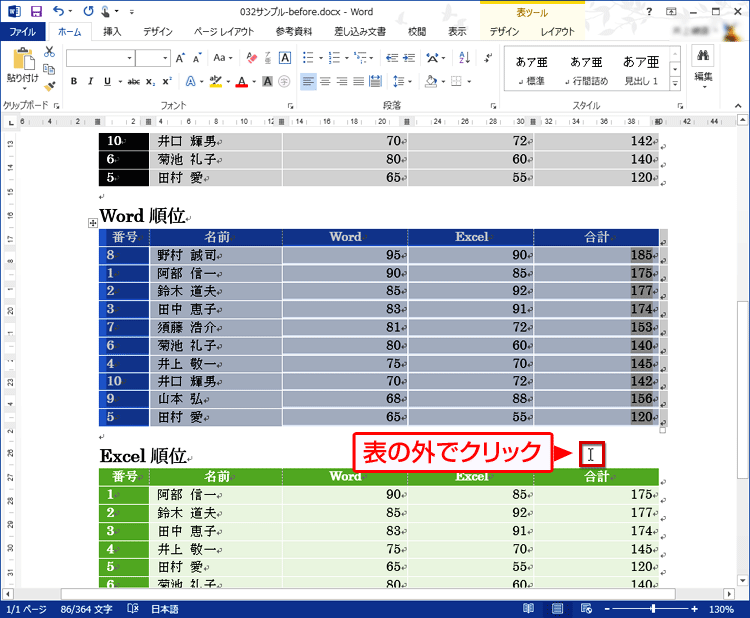
Task: Open the paste (貼り付け) button
Action: click(x=22, y=69)
